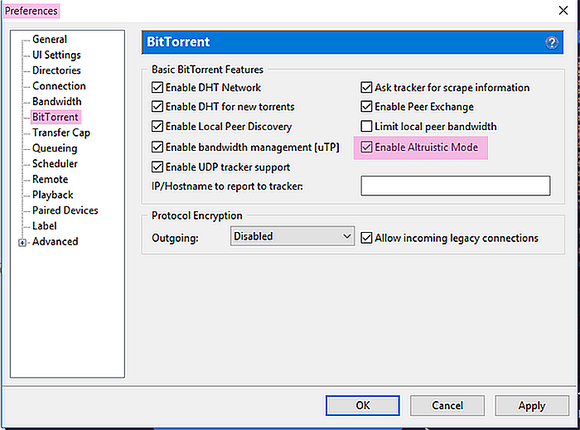Enable Limit local peer bandwidth
Screen dimensions: 580x430
[x=366, y=126]
